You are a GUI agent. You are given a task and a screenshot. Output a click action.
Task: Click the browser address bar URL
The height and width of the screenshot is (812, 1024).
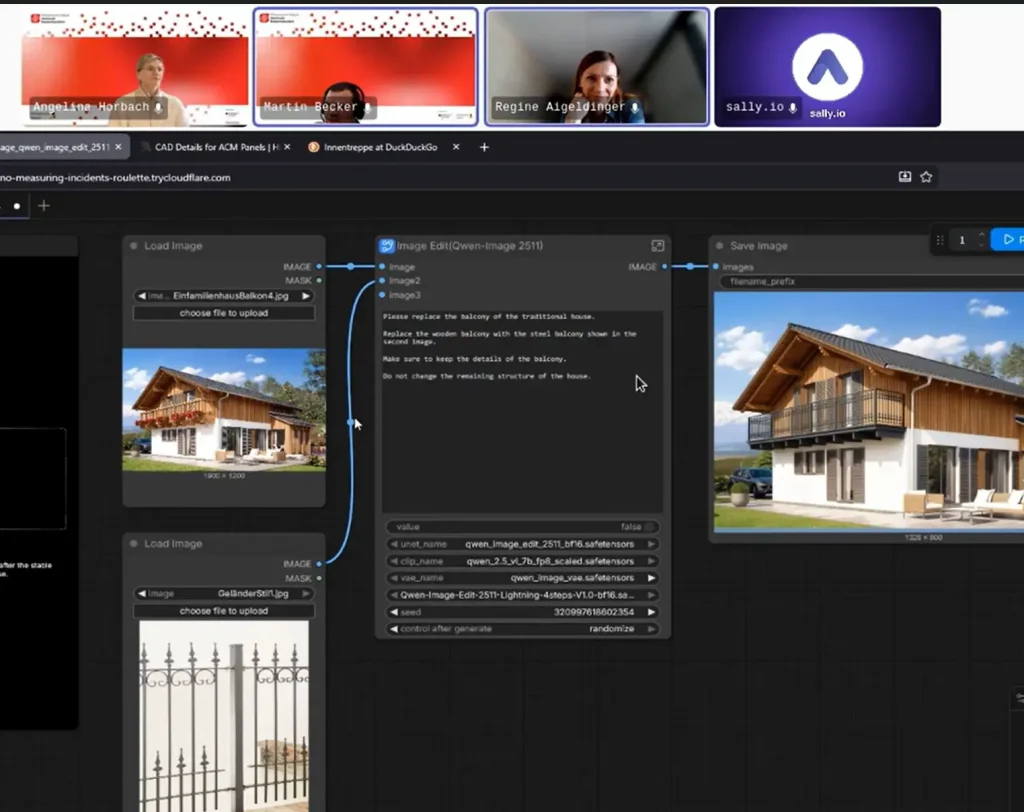pos(116,178)
